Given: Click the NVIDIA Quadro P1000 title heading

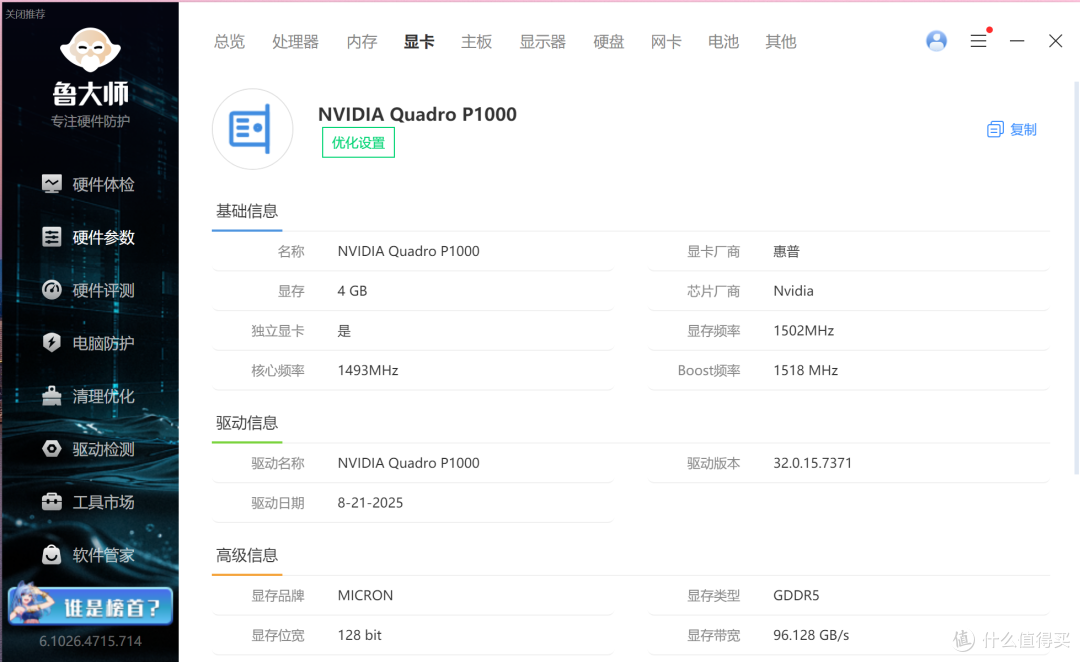Looking at the screenshot, I should click(x=417, y=114).
